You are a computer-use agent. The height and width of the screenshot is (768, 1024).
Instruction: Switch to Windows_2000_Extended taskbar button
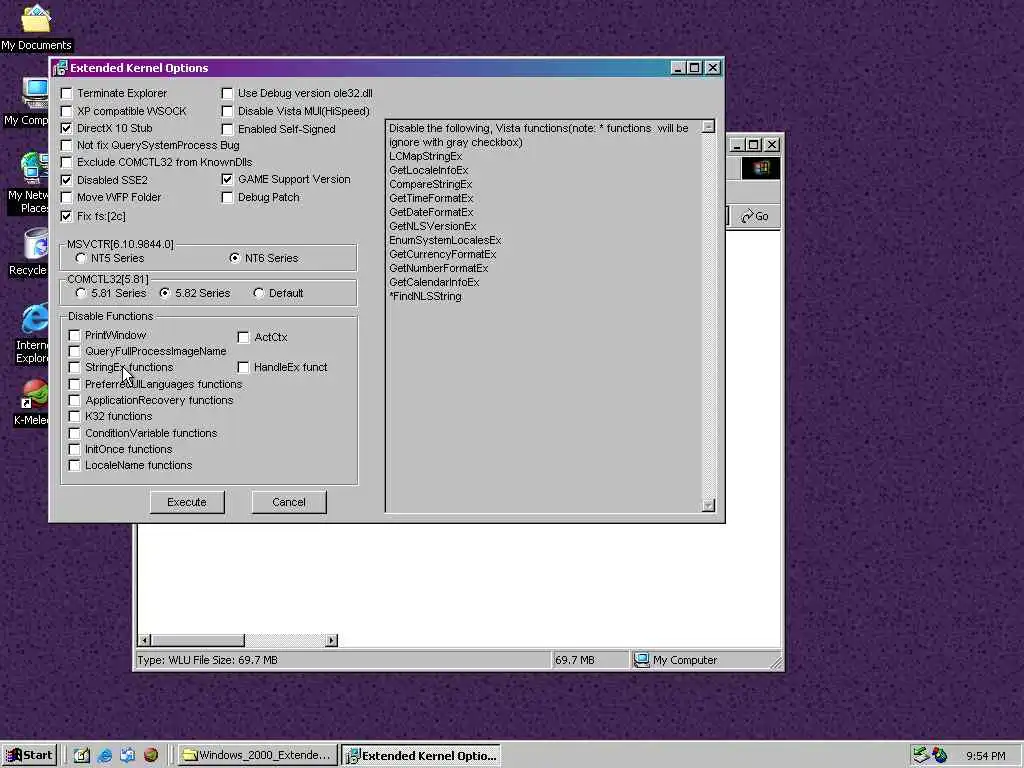257,755
